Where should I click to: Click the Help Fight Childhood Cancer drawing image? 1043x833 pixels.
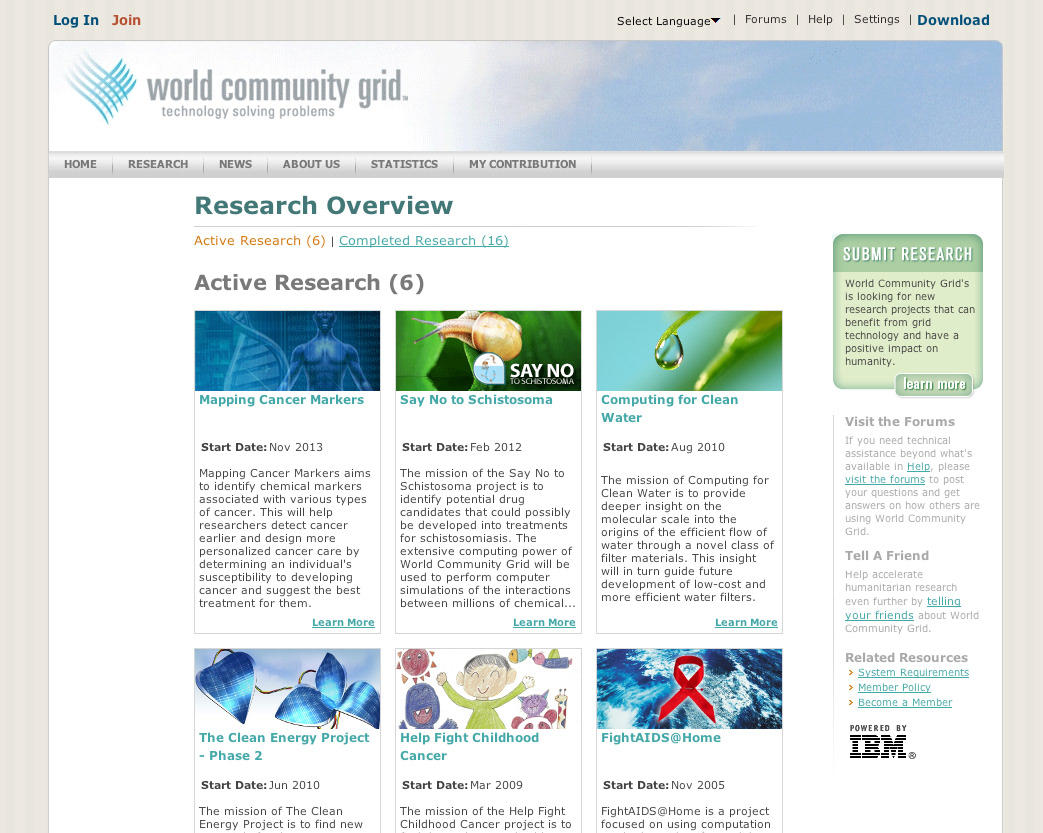[x=488, y=689]
